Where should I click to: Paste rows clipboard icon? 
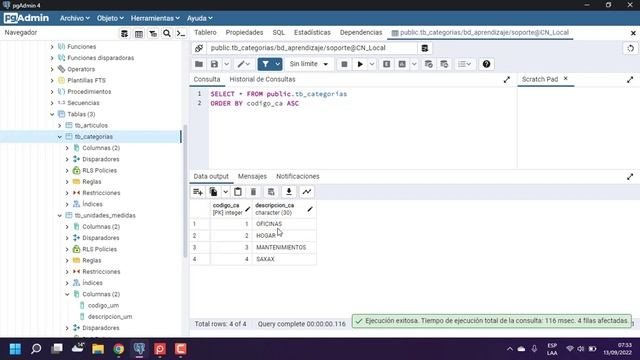tap(238, 192)
